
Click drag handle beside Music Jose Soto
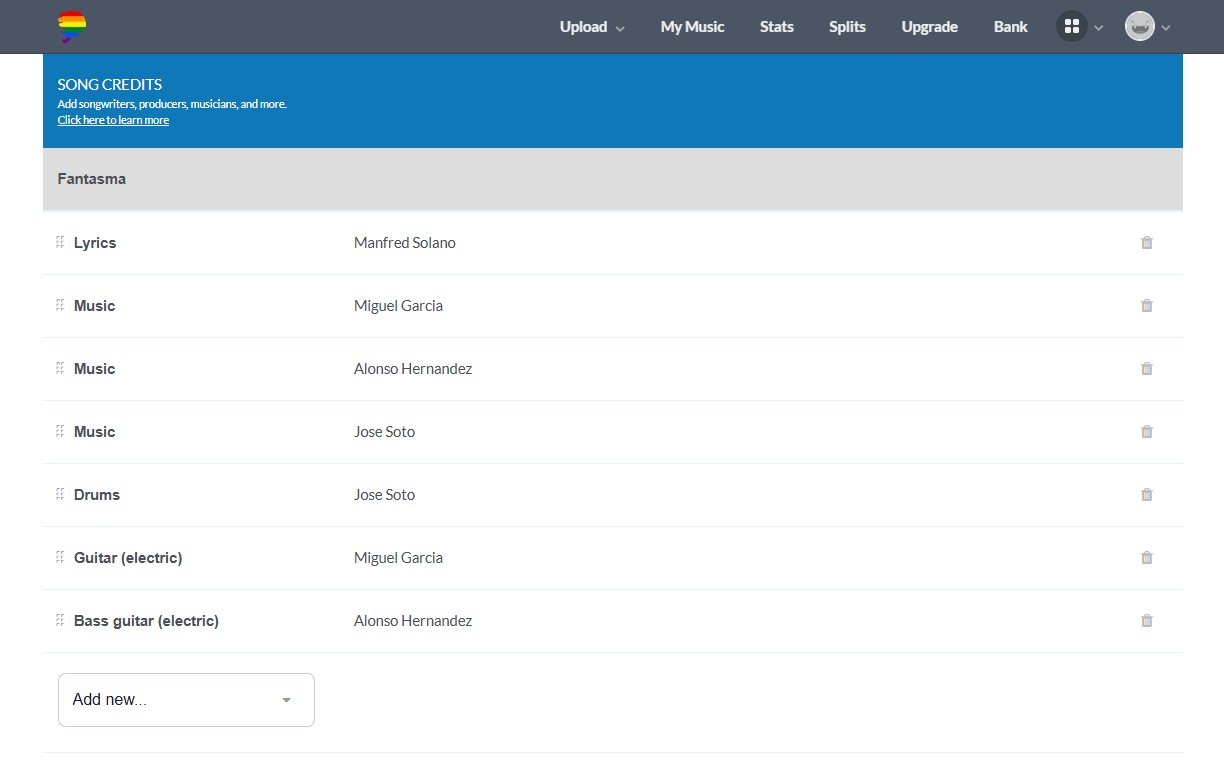tap(60, 431)
